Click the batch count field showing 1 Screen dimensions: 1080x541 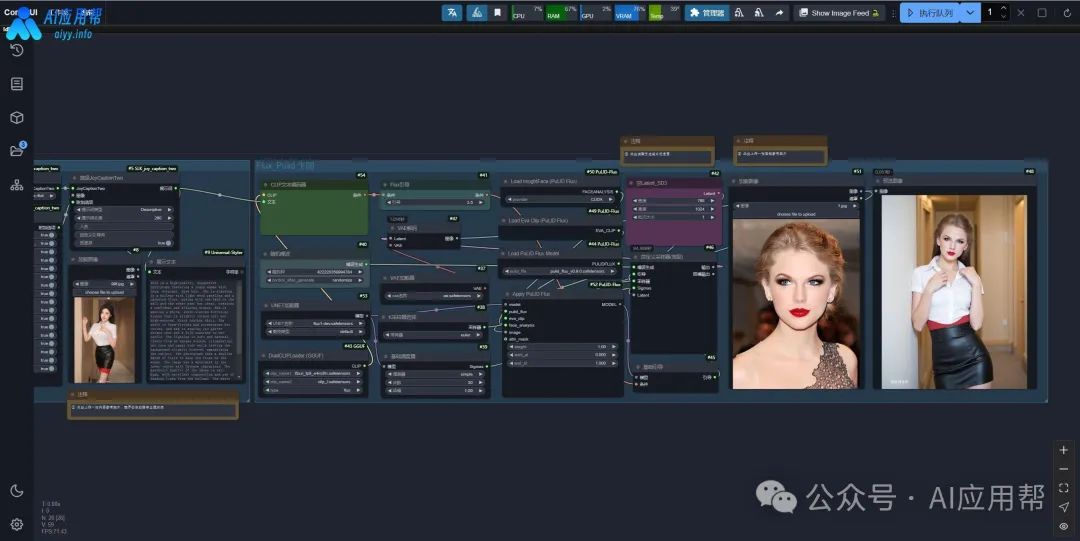tap(990, 12)
